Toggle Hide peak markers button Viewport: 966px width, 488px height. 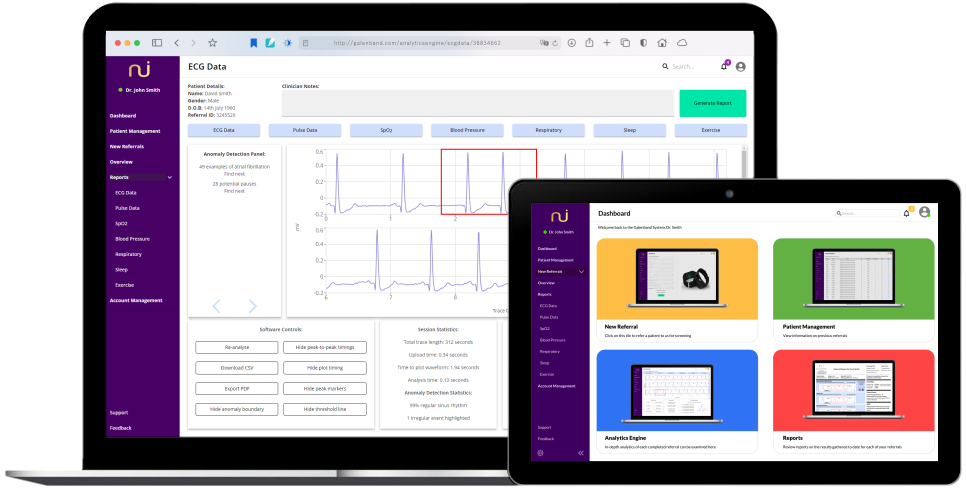click(322, 388)
